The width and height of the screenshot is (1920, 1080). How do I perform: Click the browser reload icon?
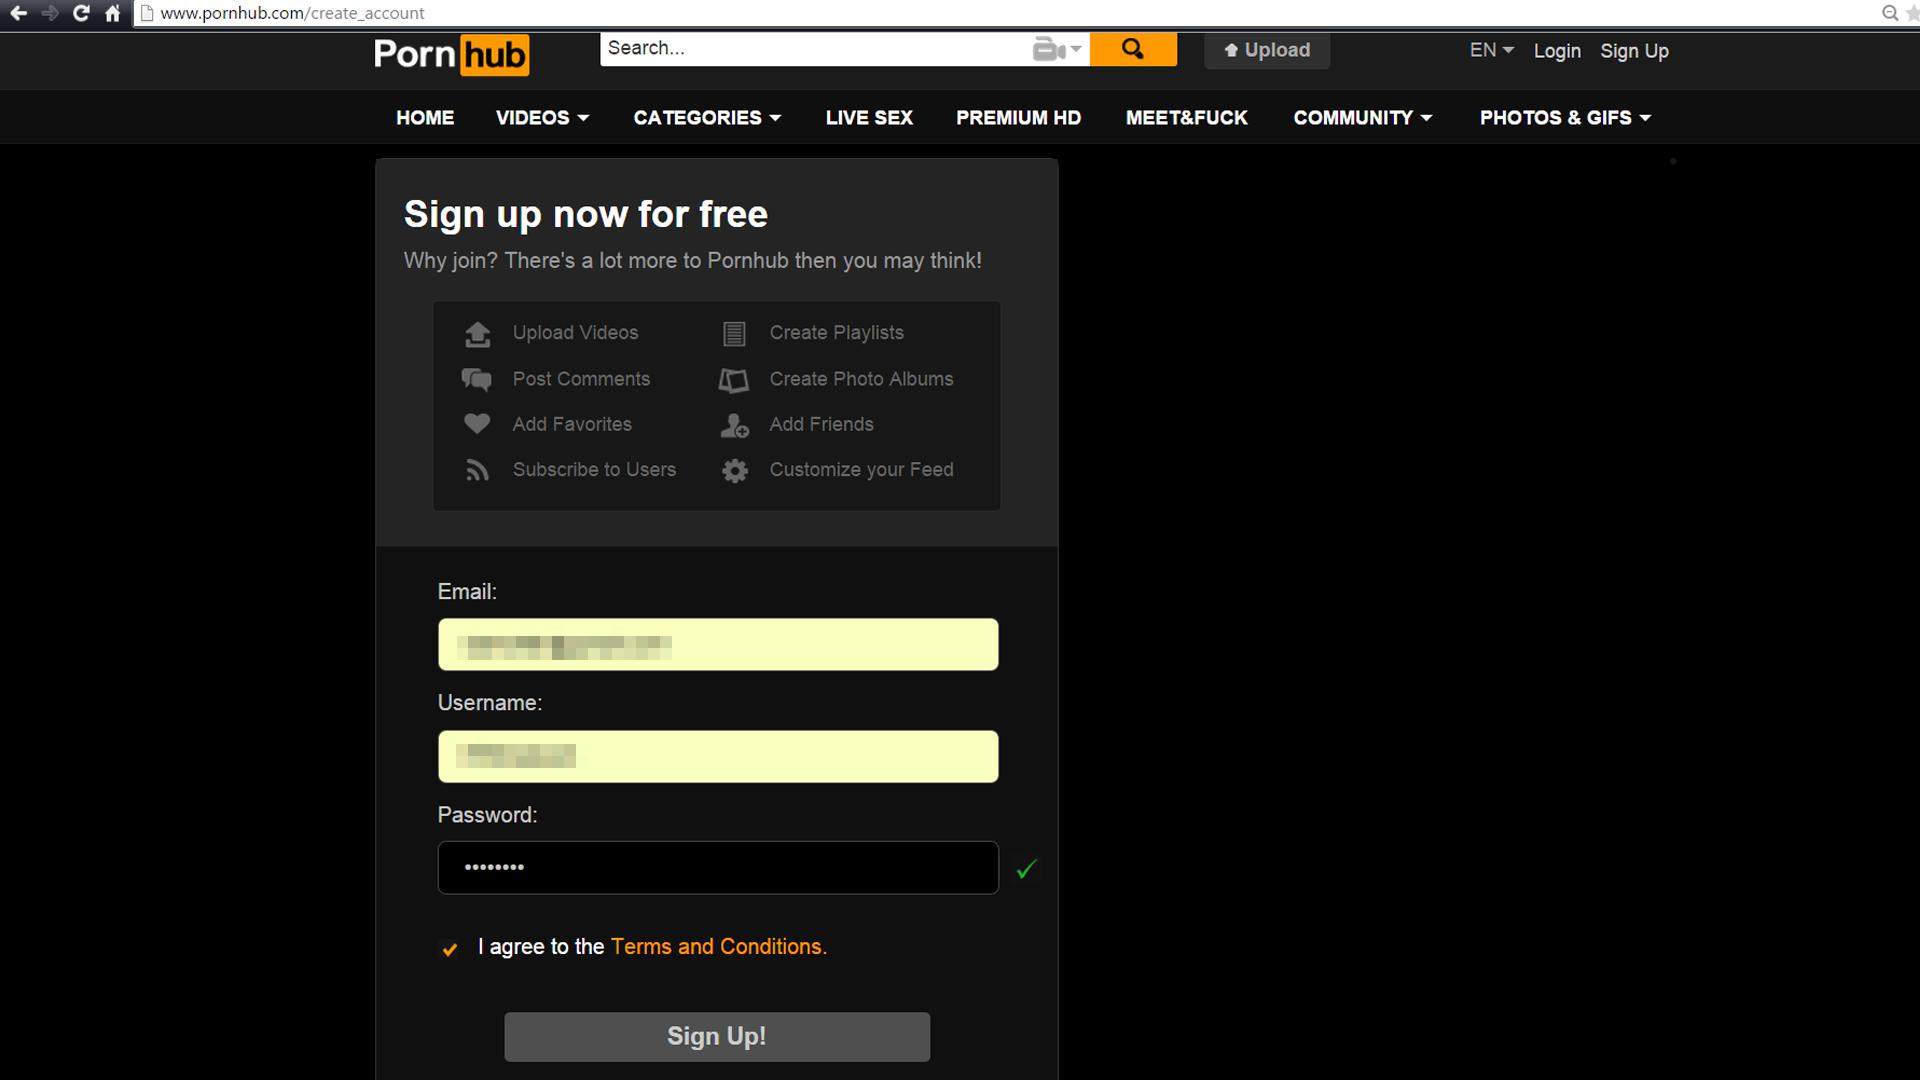coord(82,13)
